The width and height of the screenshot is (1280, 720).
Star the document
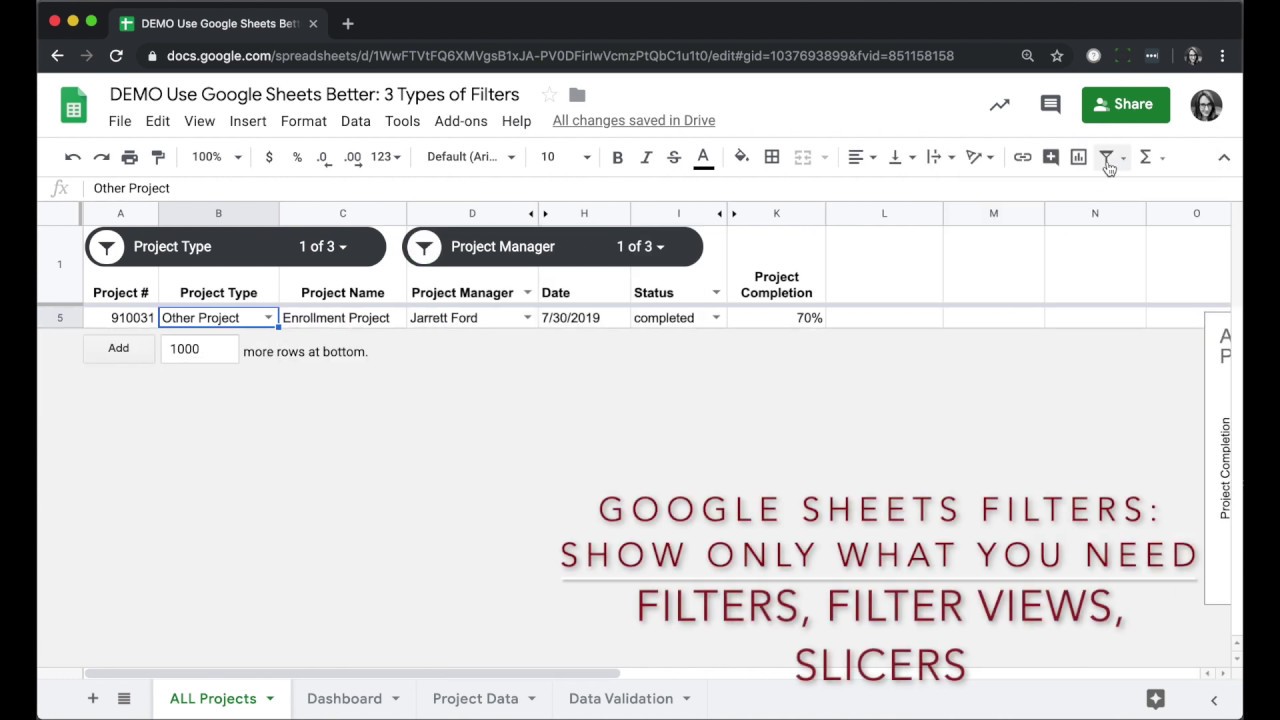tap(549, 95)
